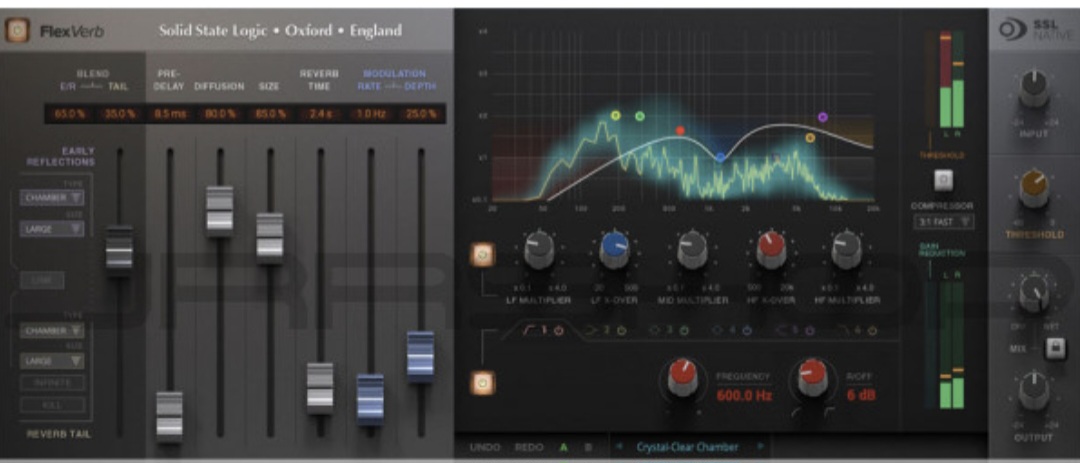Screen dimensions: 1080x463
Task: Toggle reverb time multiplier section power
Action: tap(482, 254)
